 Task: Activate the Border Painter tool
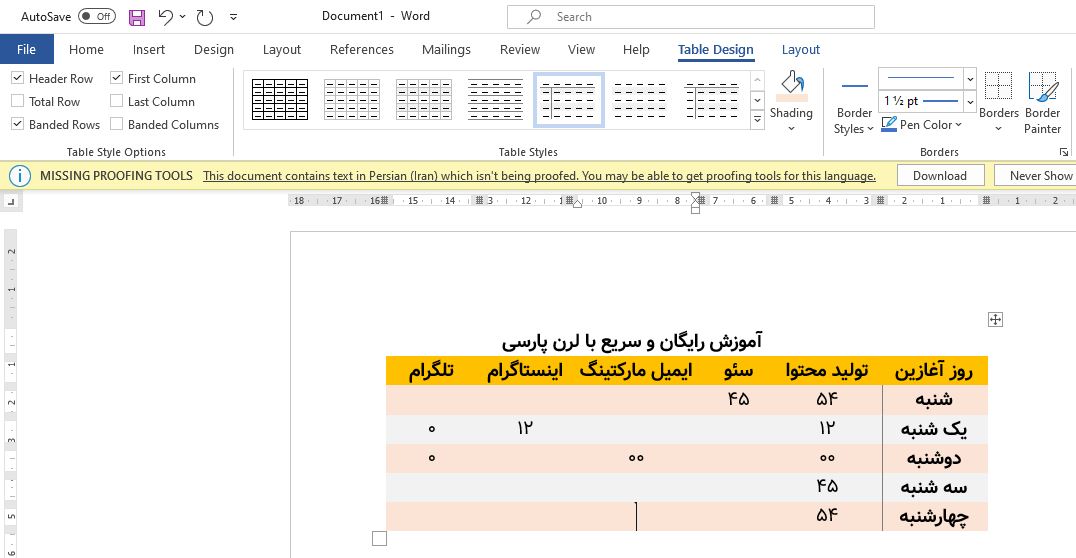1042,102
